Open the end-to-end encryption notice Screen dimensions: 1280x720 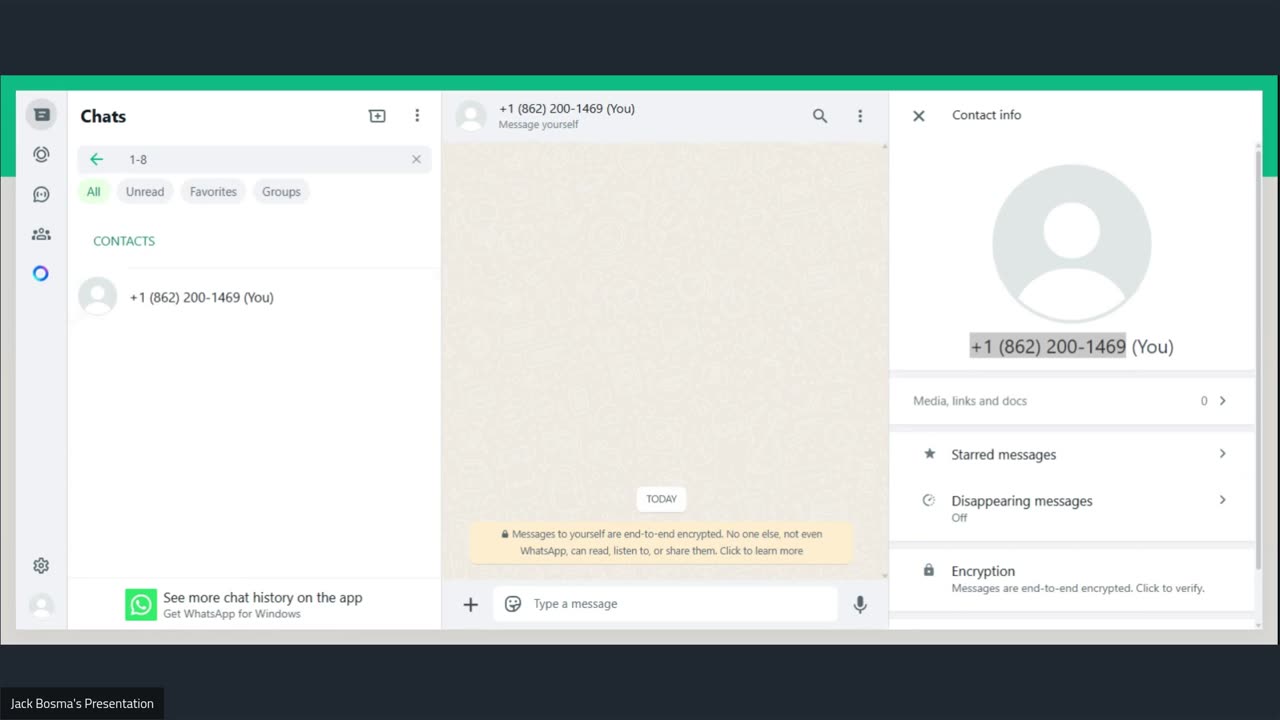click(x=661, y=542)
